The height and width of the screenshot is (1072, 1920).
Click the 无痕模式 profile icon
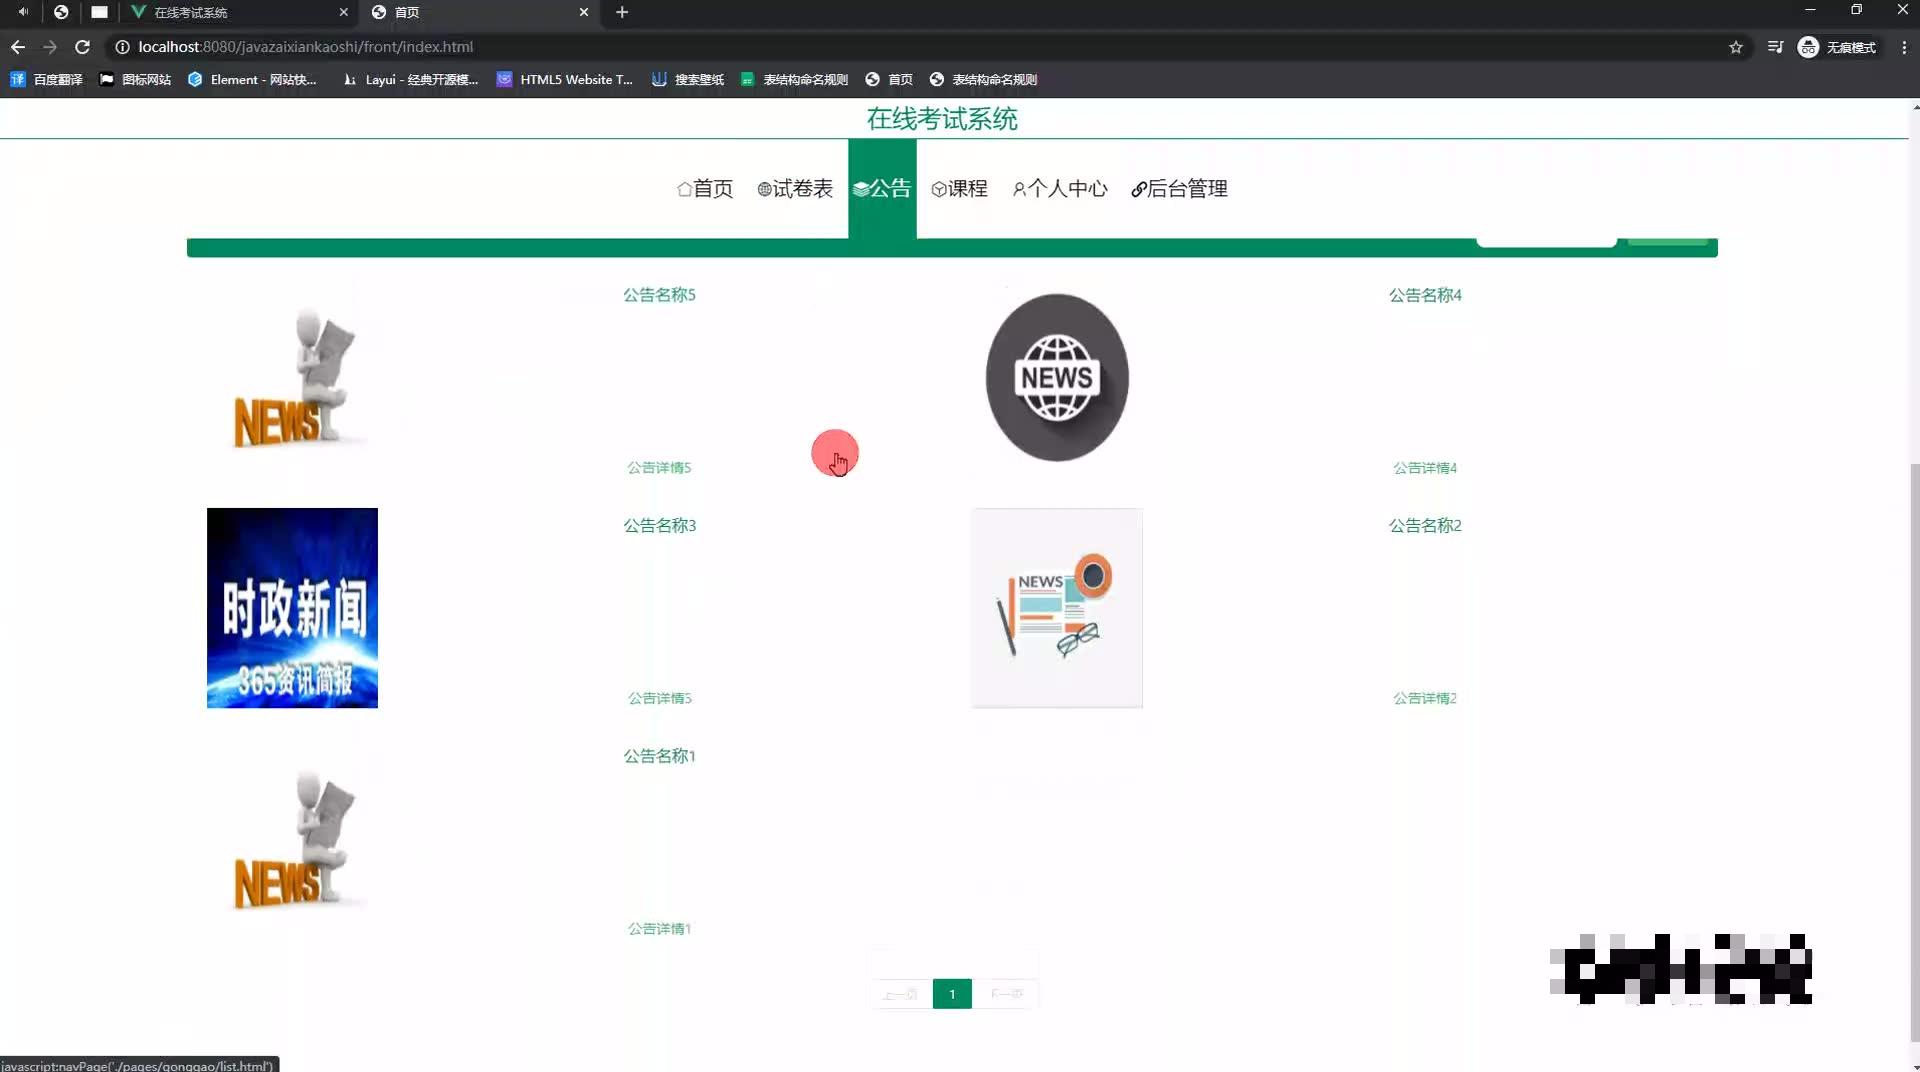(1807, 47)
